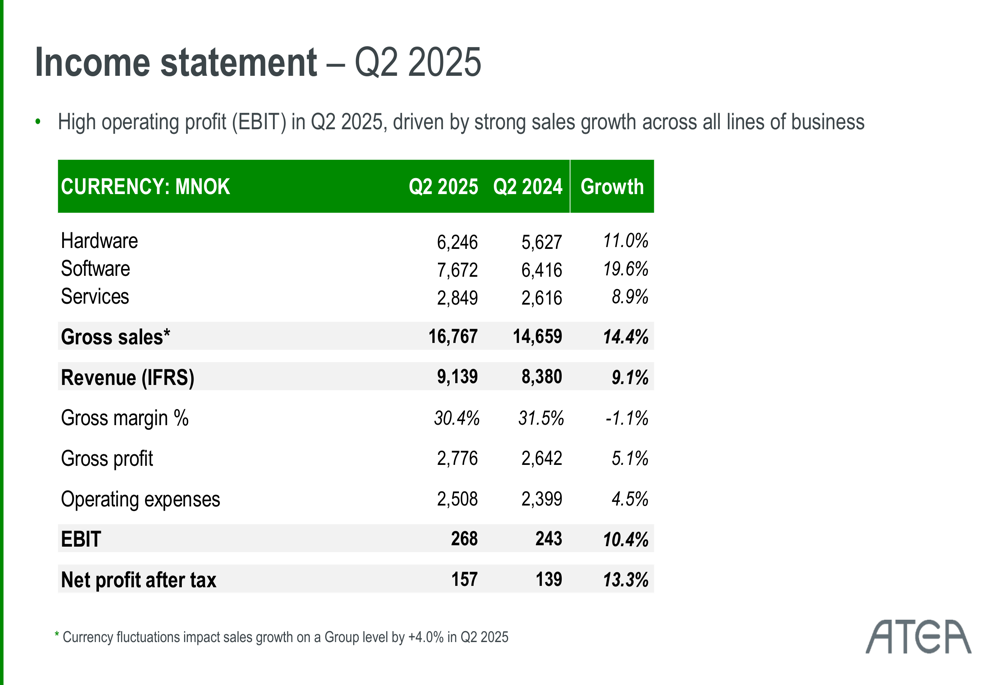Select the Growth column header
Viewport: 1000px width, 685px height.
click(x=612, y=187)
